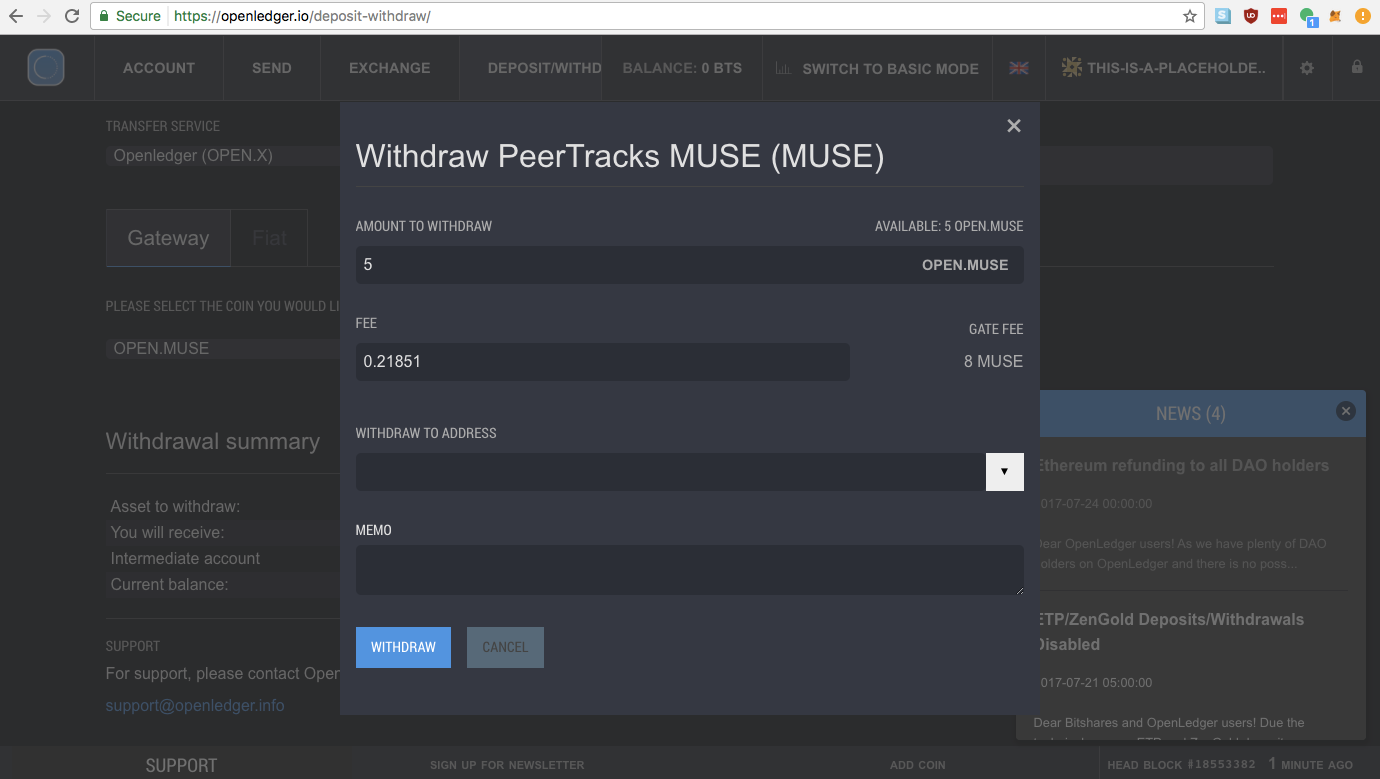Click the account avatar icon beside THIS-IS-A-PLACEHOLDE
Screen dimensions: 1380x779
tap(1072, 67)
